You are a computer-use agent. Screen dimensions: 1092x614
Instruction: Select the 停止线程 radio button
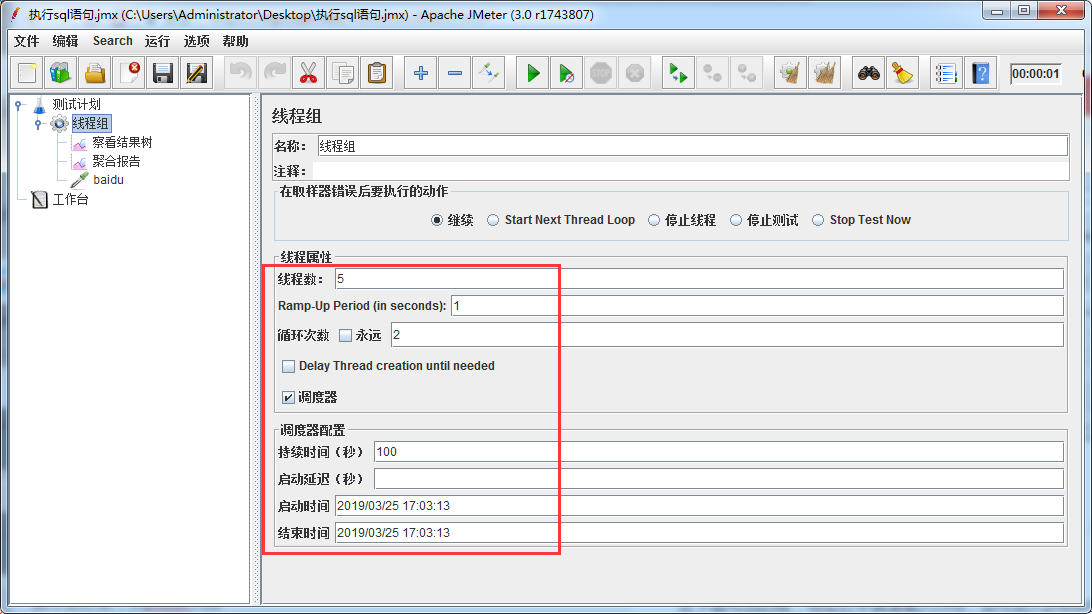654,220
